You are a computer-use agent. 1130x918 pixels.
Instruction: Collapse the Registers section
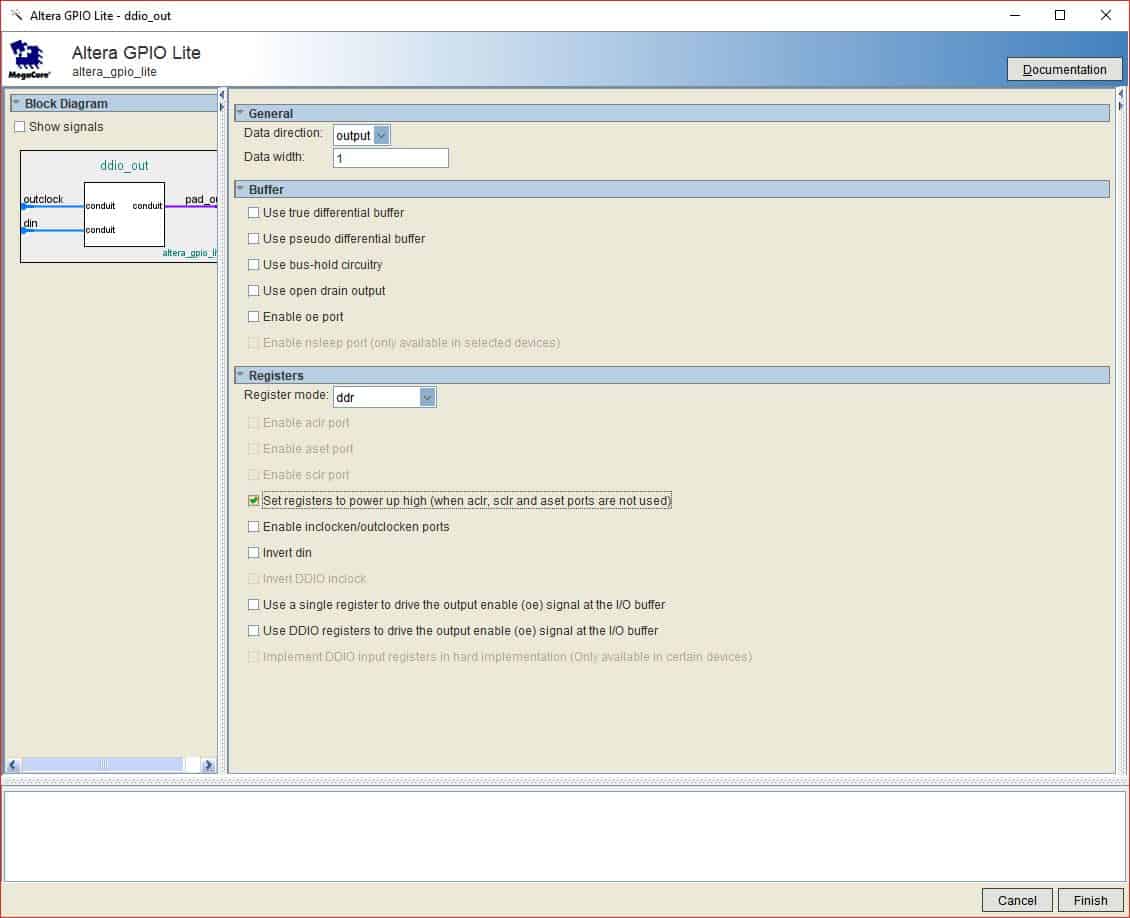[240, 375]
